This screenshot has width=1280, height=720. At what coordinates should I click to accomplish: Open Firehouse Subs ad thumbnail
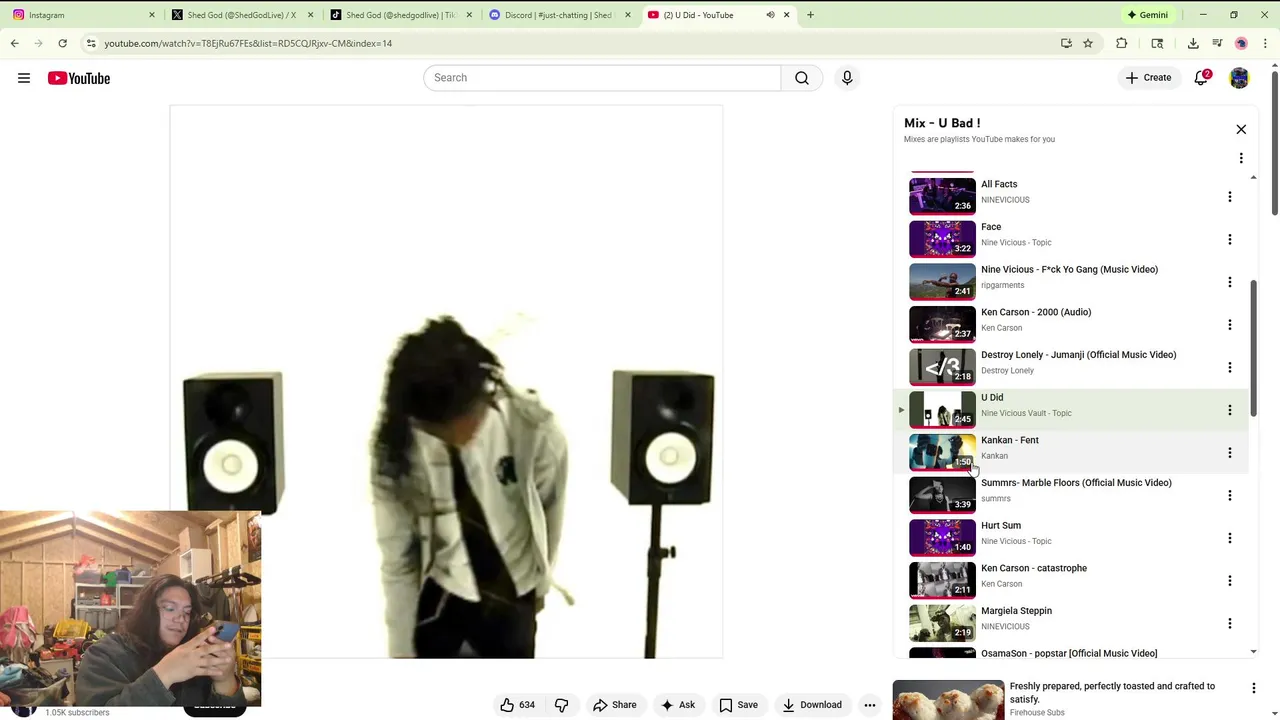pyautogui.click(x=948, y=700)
